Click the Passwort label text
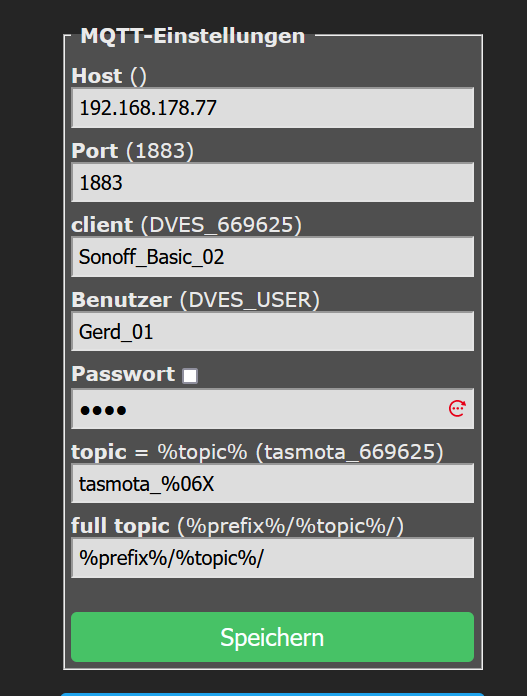The image size is (527, 696). pos(123,374)
